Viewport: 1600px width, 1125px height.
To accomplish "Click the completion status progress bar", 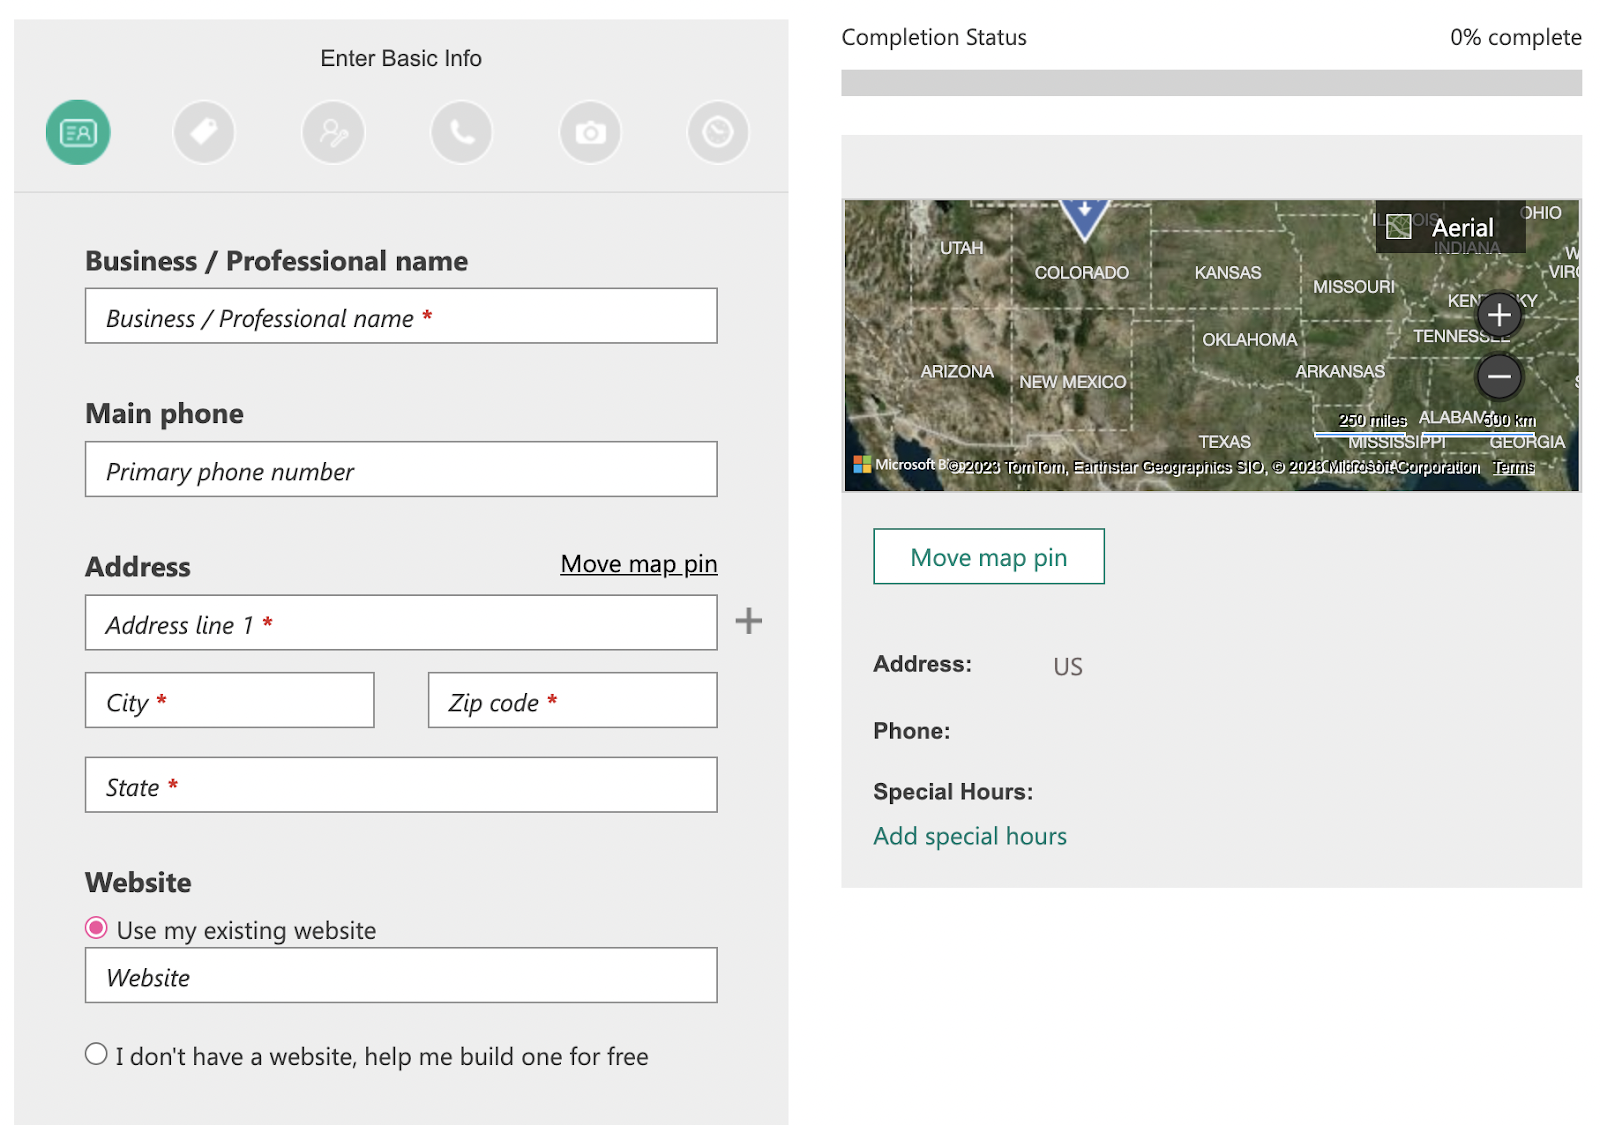I will (x=1211, y=82).
